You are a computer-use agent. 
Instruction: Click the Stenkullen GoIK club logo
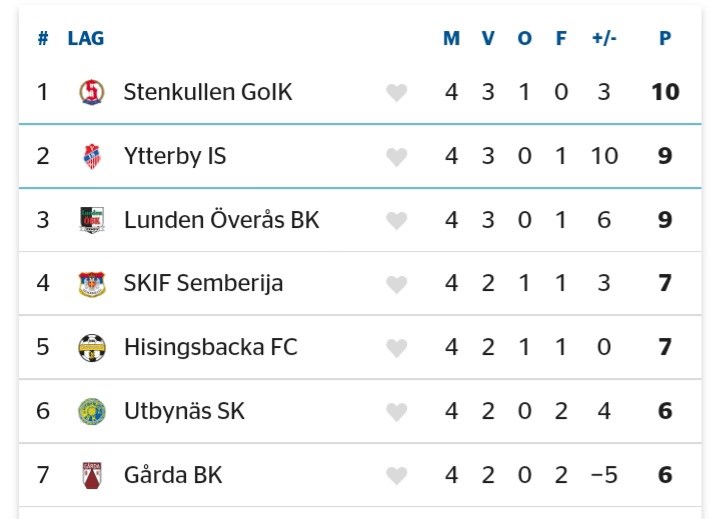tap(91, 92)
